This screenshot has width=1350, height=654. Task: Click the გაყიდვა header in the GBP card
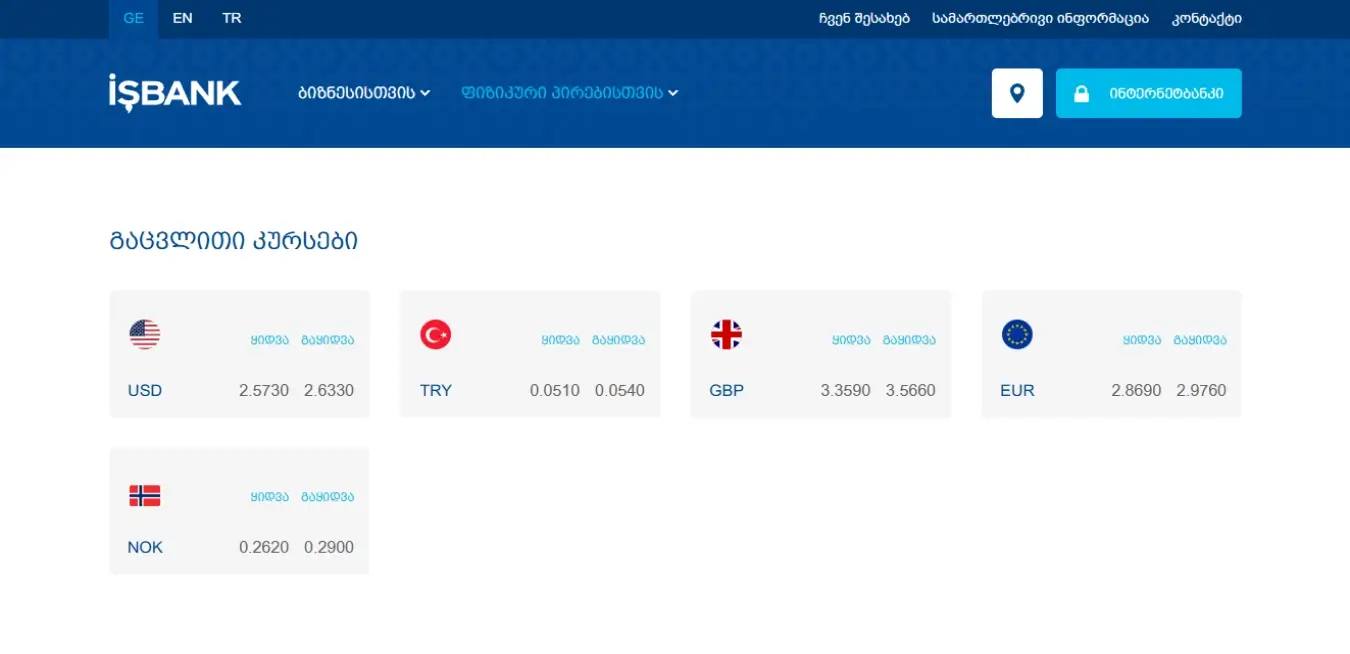pos(910,340)
